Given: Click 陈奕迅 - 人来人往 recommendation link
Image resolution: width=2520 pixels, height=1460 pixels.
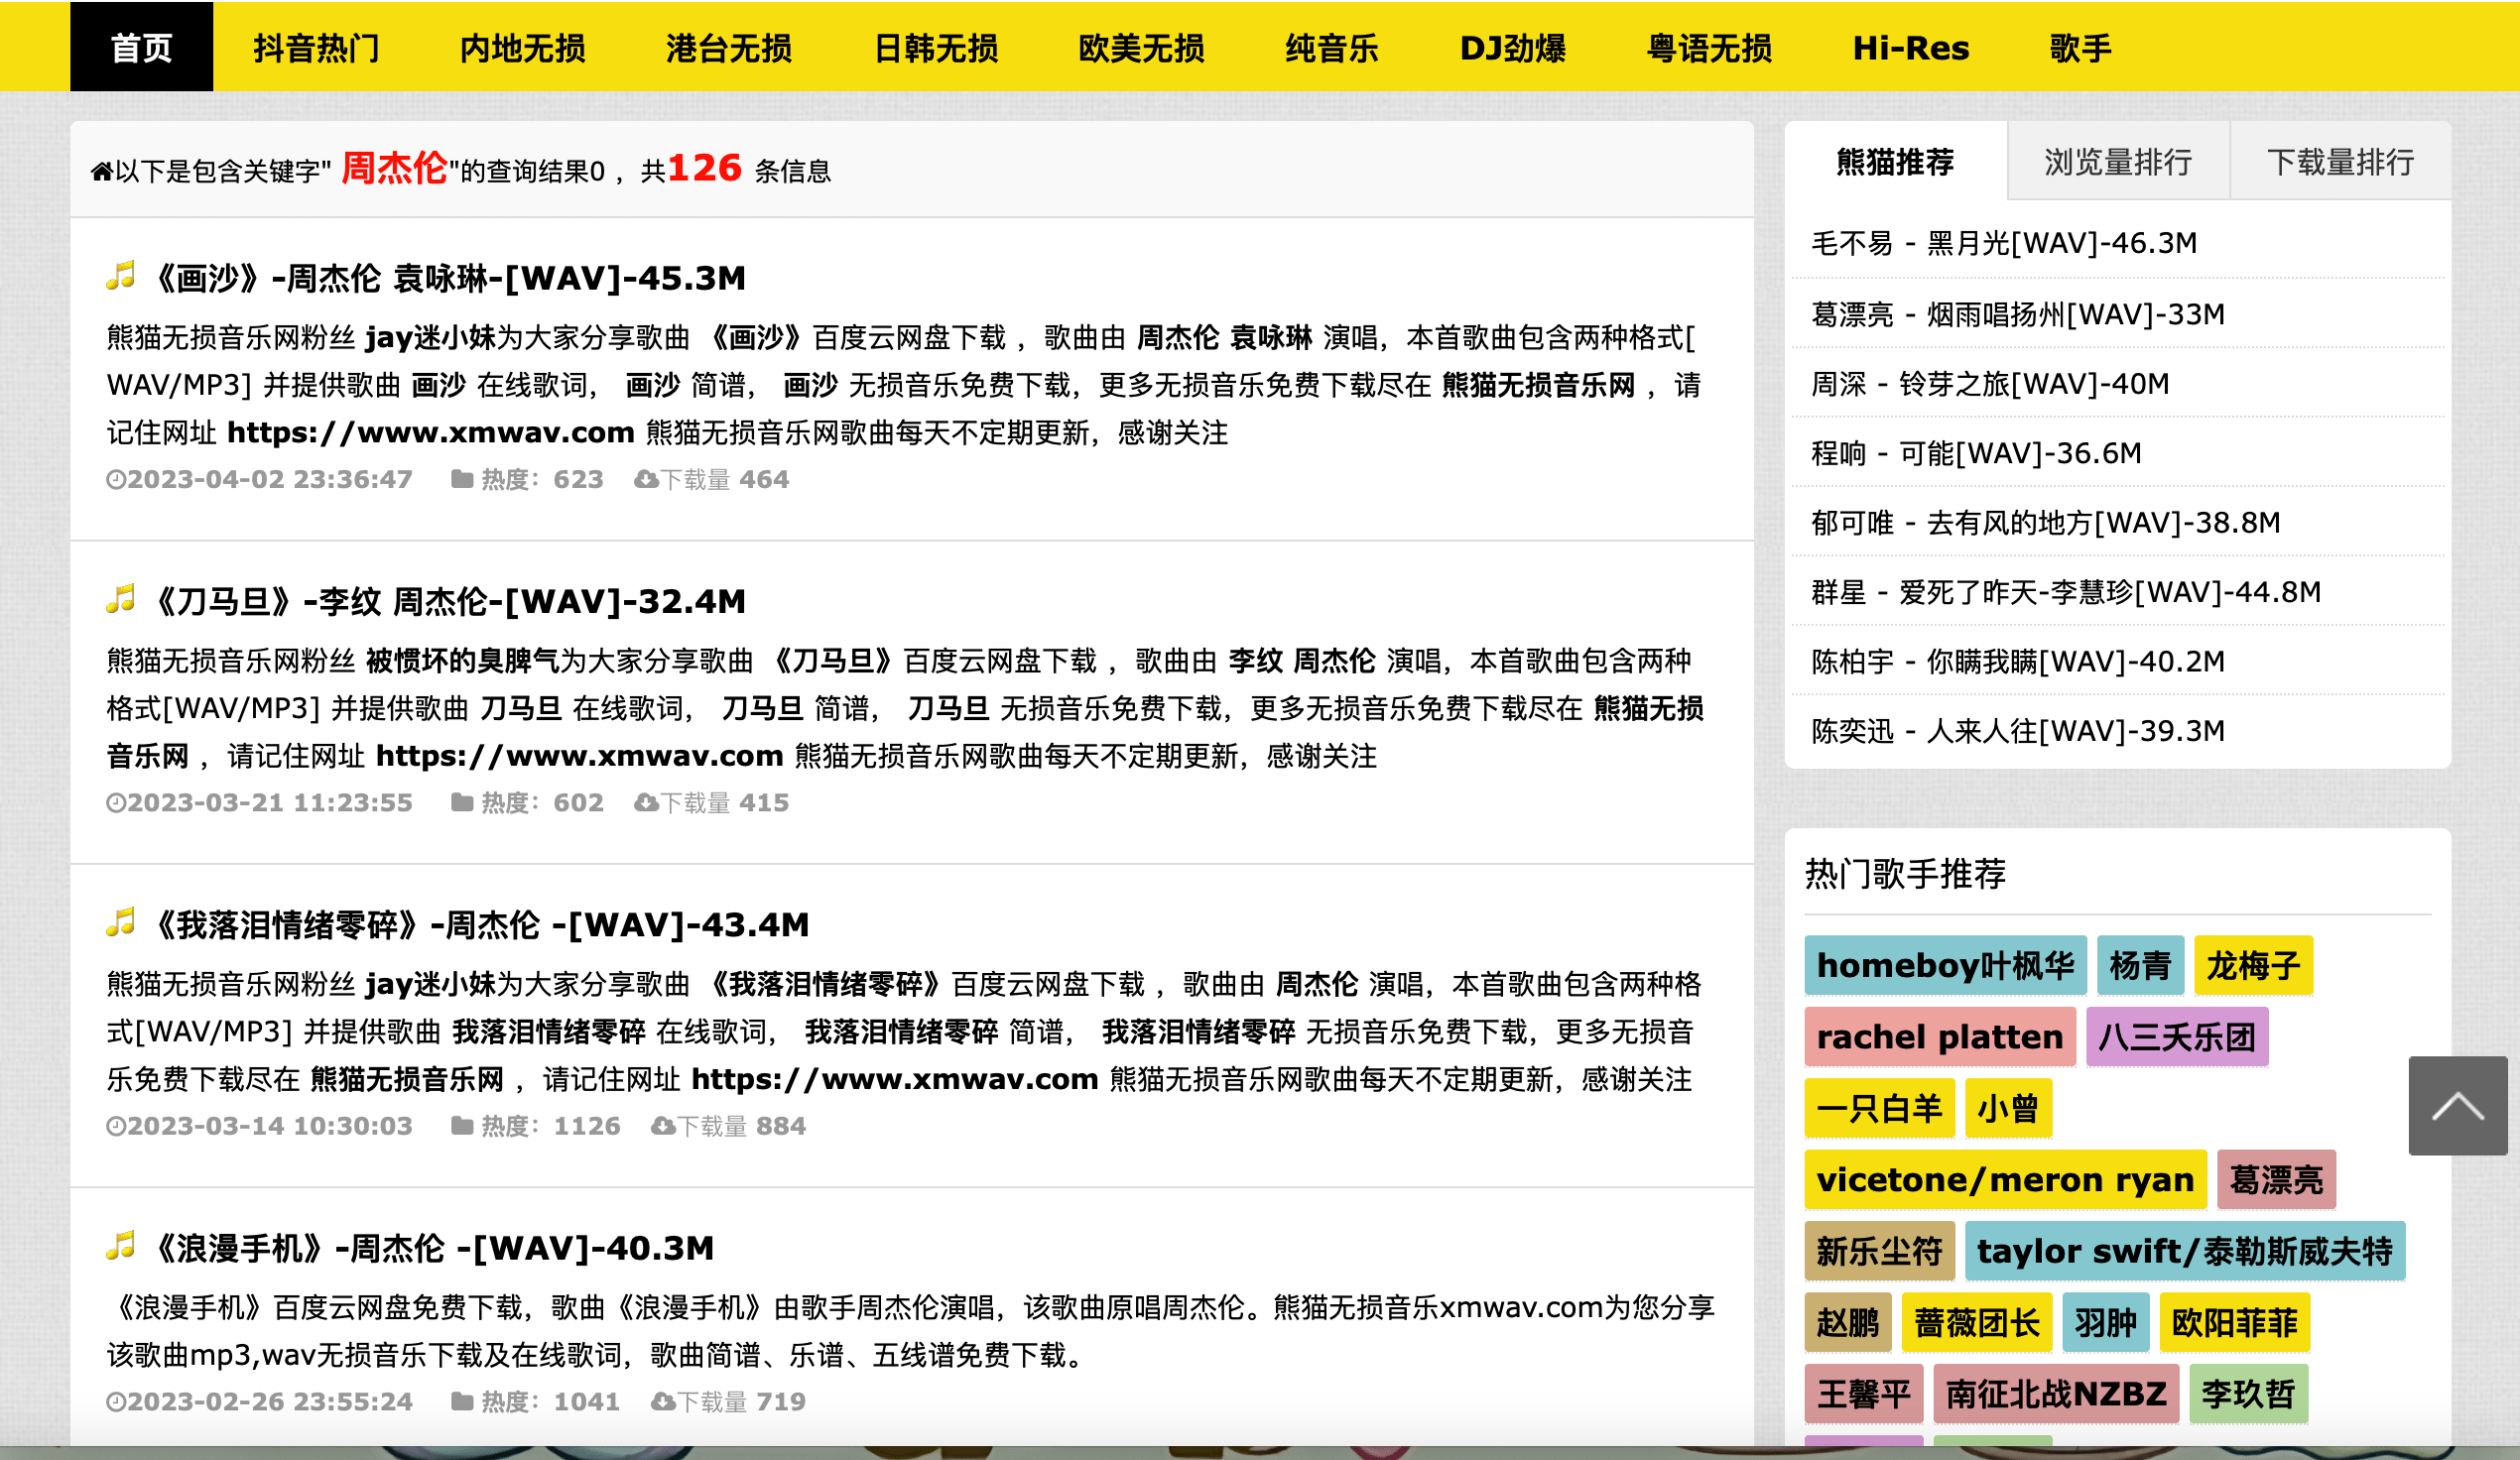Looking at the screenshot, I should 2016,731.
